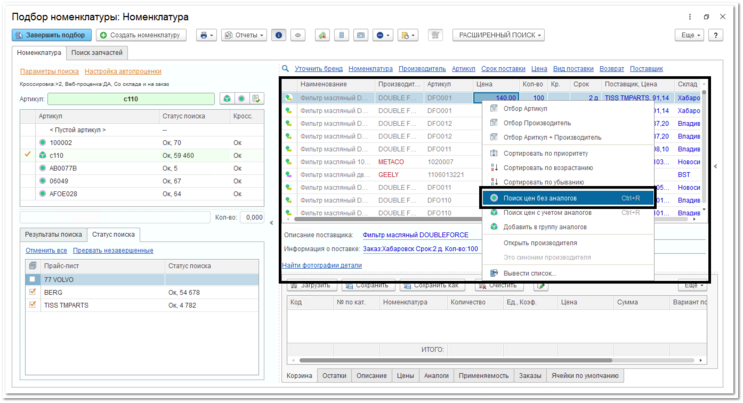Select Поиск цен без аналогов menu item
Viewport: 743px width, 403px height.
tap(540, 198)
